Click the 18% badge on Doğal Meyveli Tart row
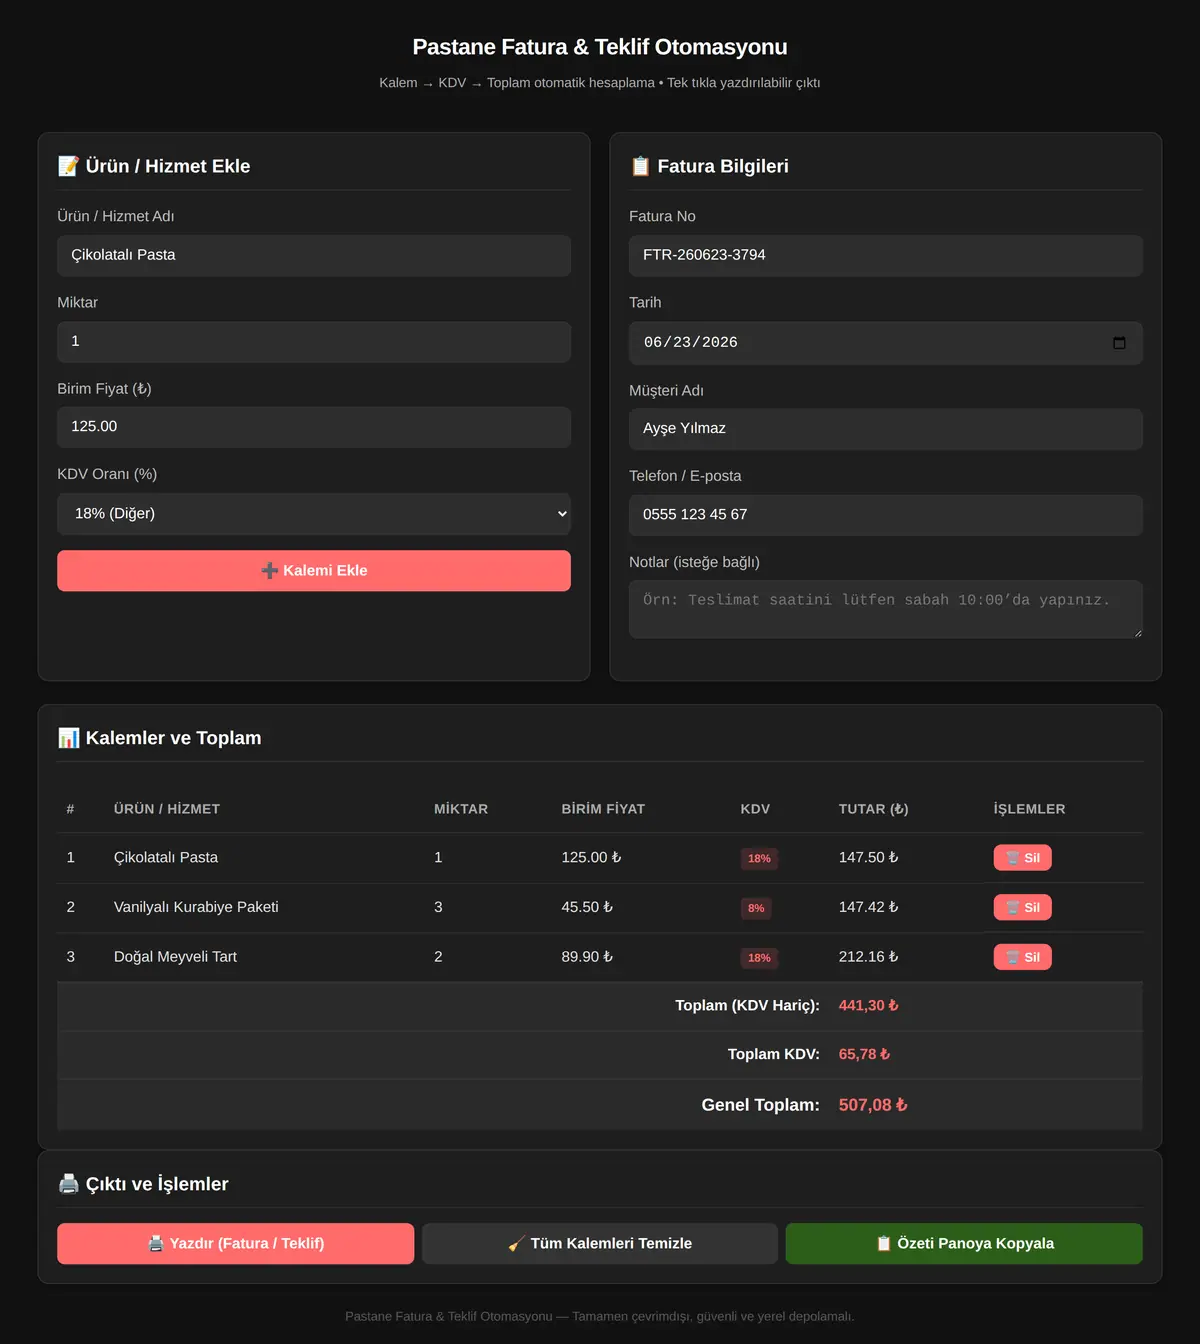This screenshot has width=1200, height=1344. point(759,958)
